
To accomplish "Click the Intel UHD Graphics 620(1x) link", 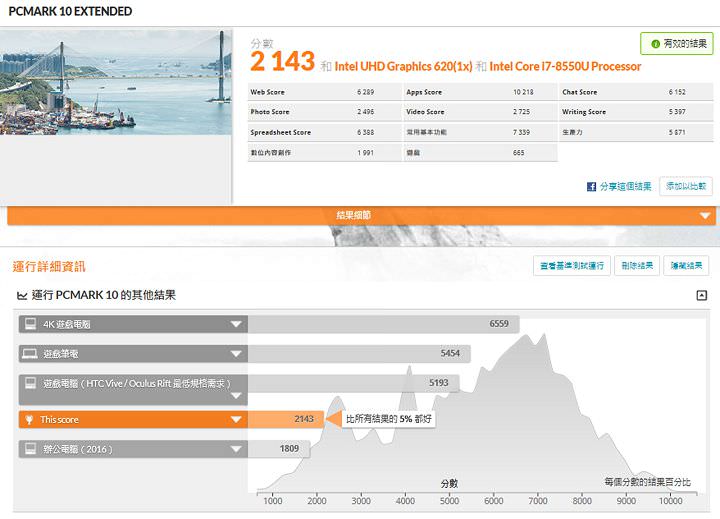I will click(403, 67).
